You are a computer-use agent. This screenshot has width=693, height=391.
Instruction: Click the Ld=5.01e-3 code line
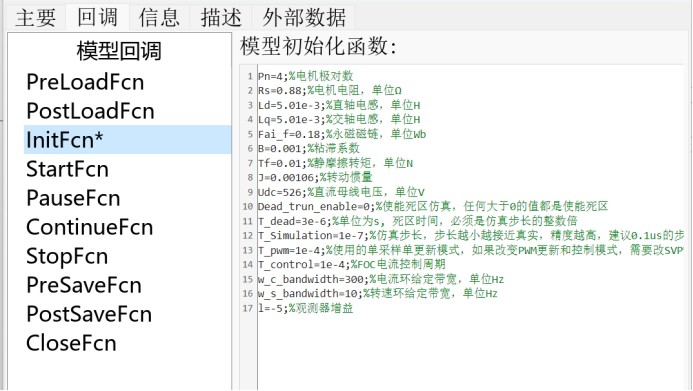pos(339,105)
